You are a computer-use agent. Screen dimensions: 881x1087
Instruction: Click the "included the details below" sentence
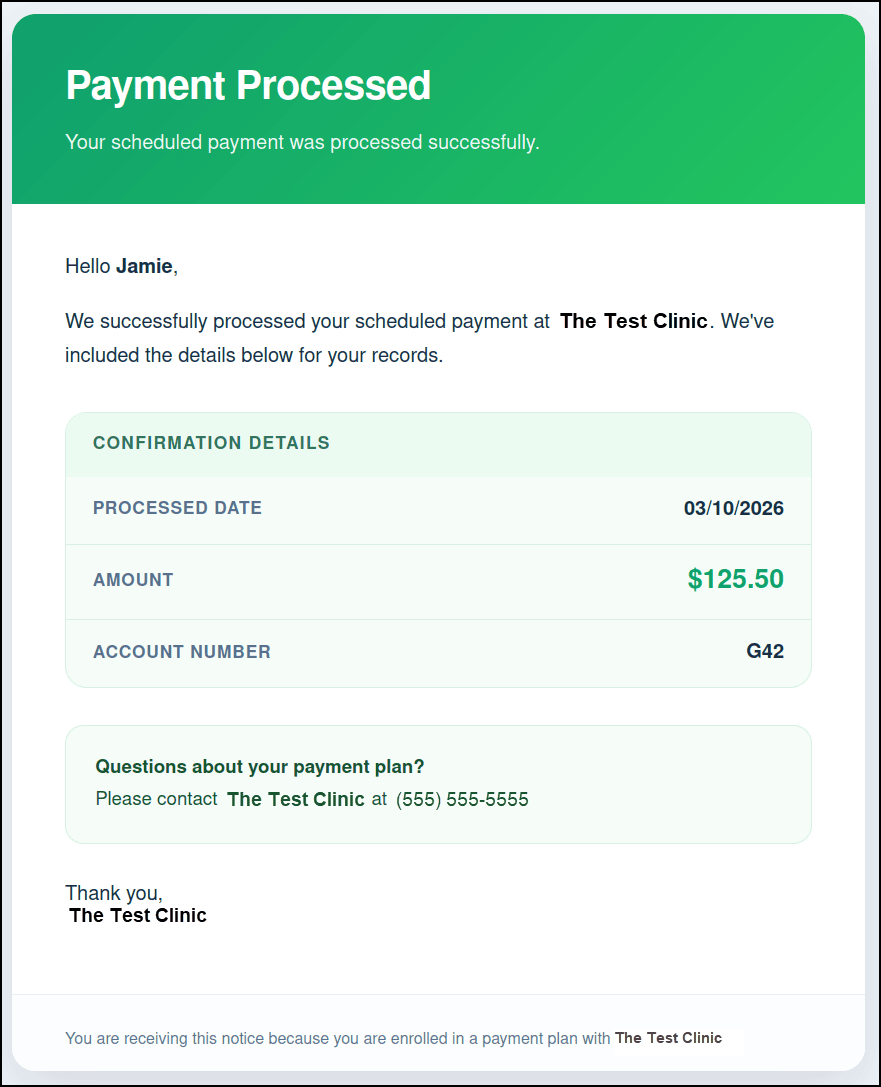(253, 355)
